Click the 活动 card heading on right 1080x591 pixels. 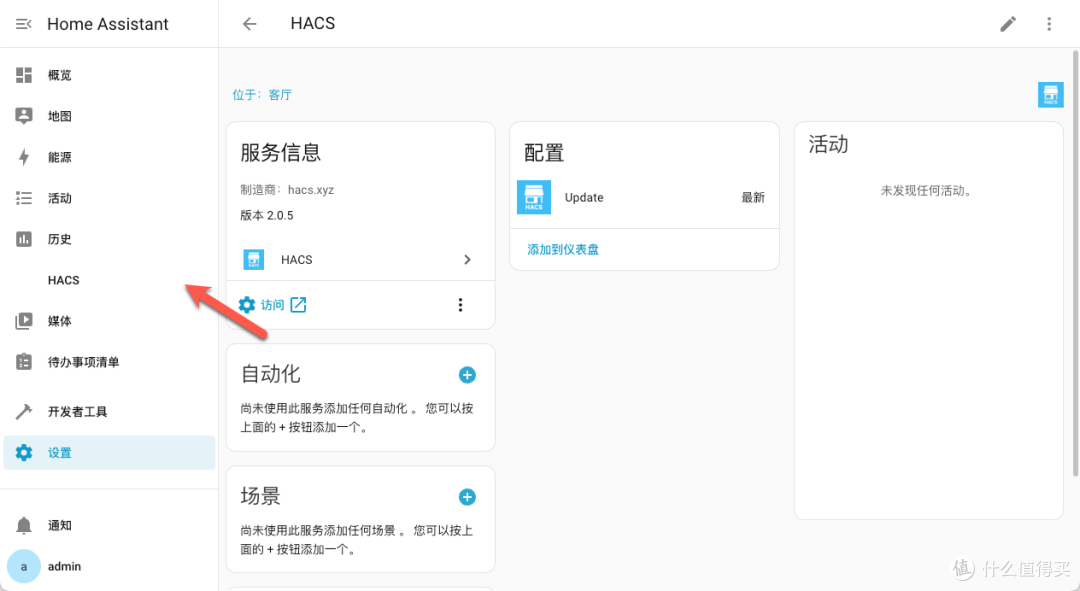828,144
